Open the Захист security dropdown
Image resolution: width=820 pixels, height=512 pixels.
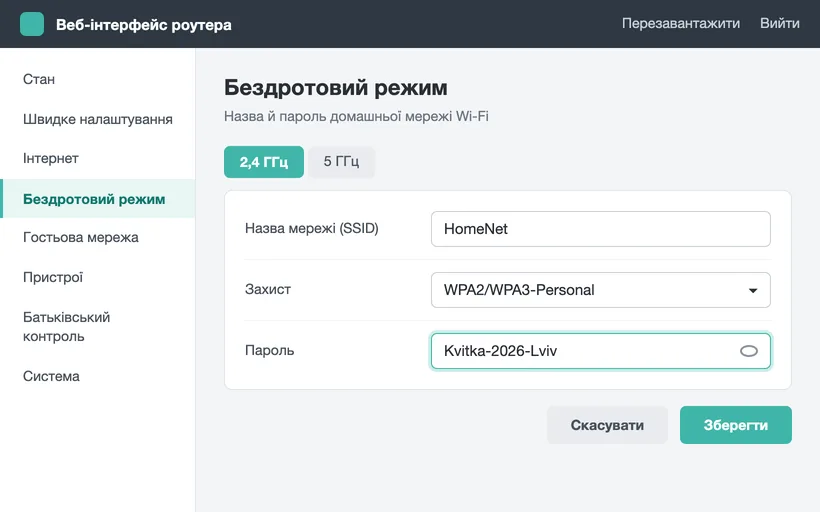coord(600,290)
